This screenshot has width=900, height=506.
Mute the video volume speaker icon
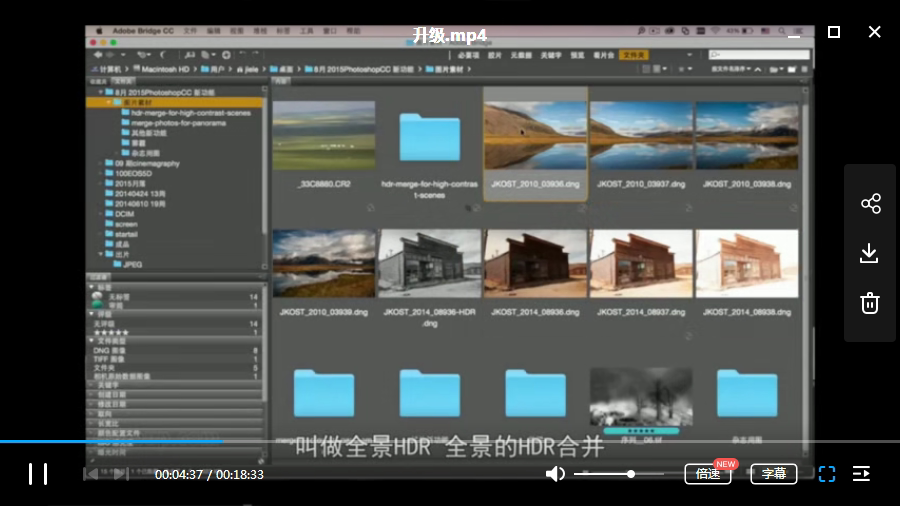pyautogui.click(x=555, y=474)
